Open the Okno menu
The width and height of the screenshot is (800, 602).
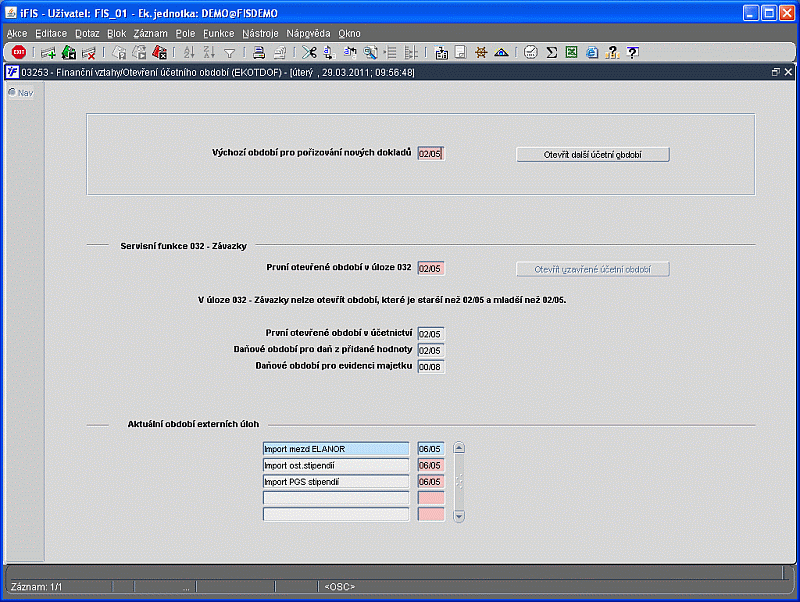349,33
